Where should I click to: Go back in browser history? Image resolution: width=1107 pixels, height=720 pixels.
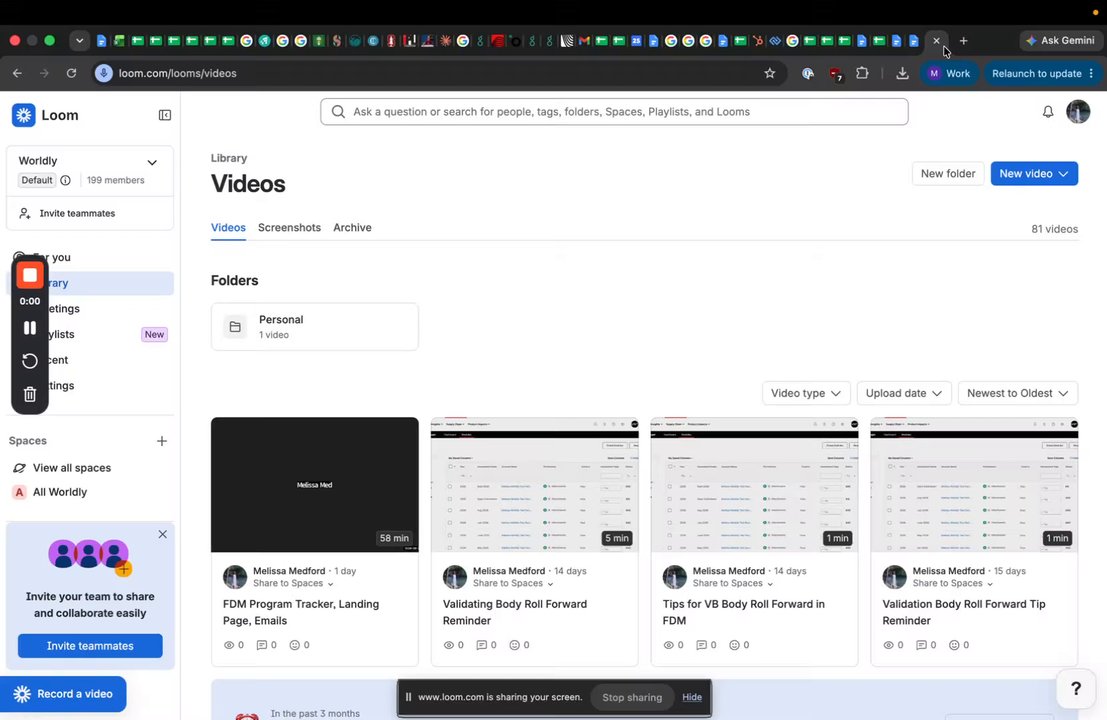18,73
